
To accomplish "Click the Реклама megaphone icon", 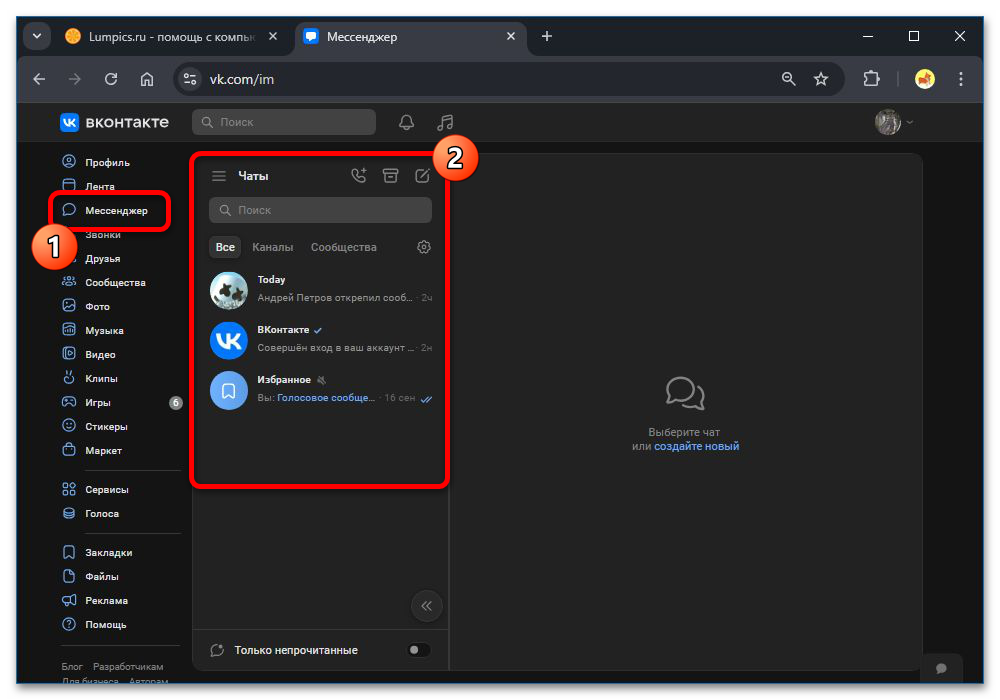I will pyautogui.click(x=69, y=600).
